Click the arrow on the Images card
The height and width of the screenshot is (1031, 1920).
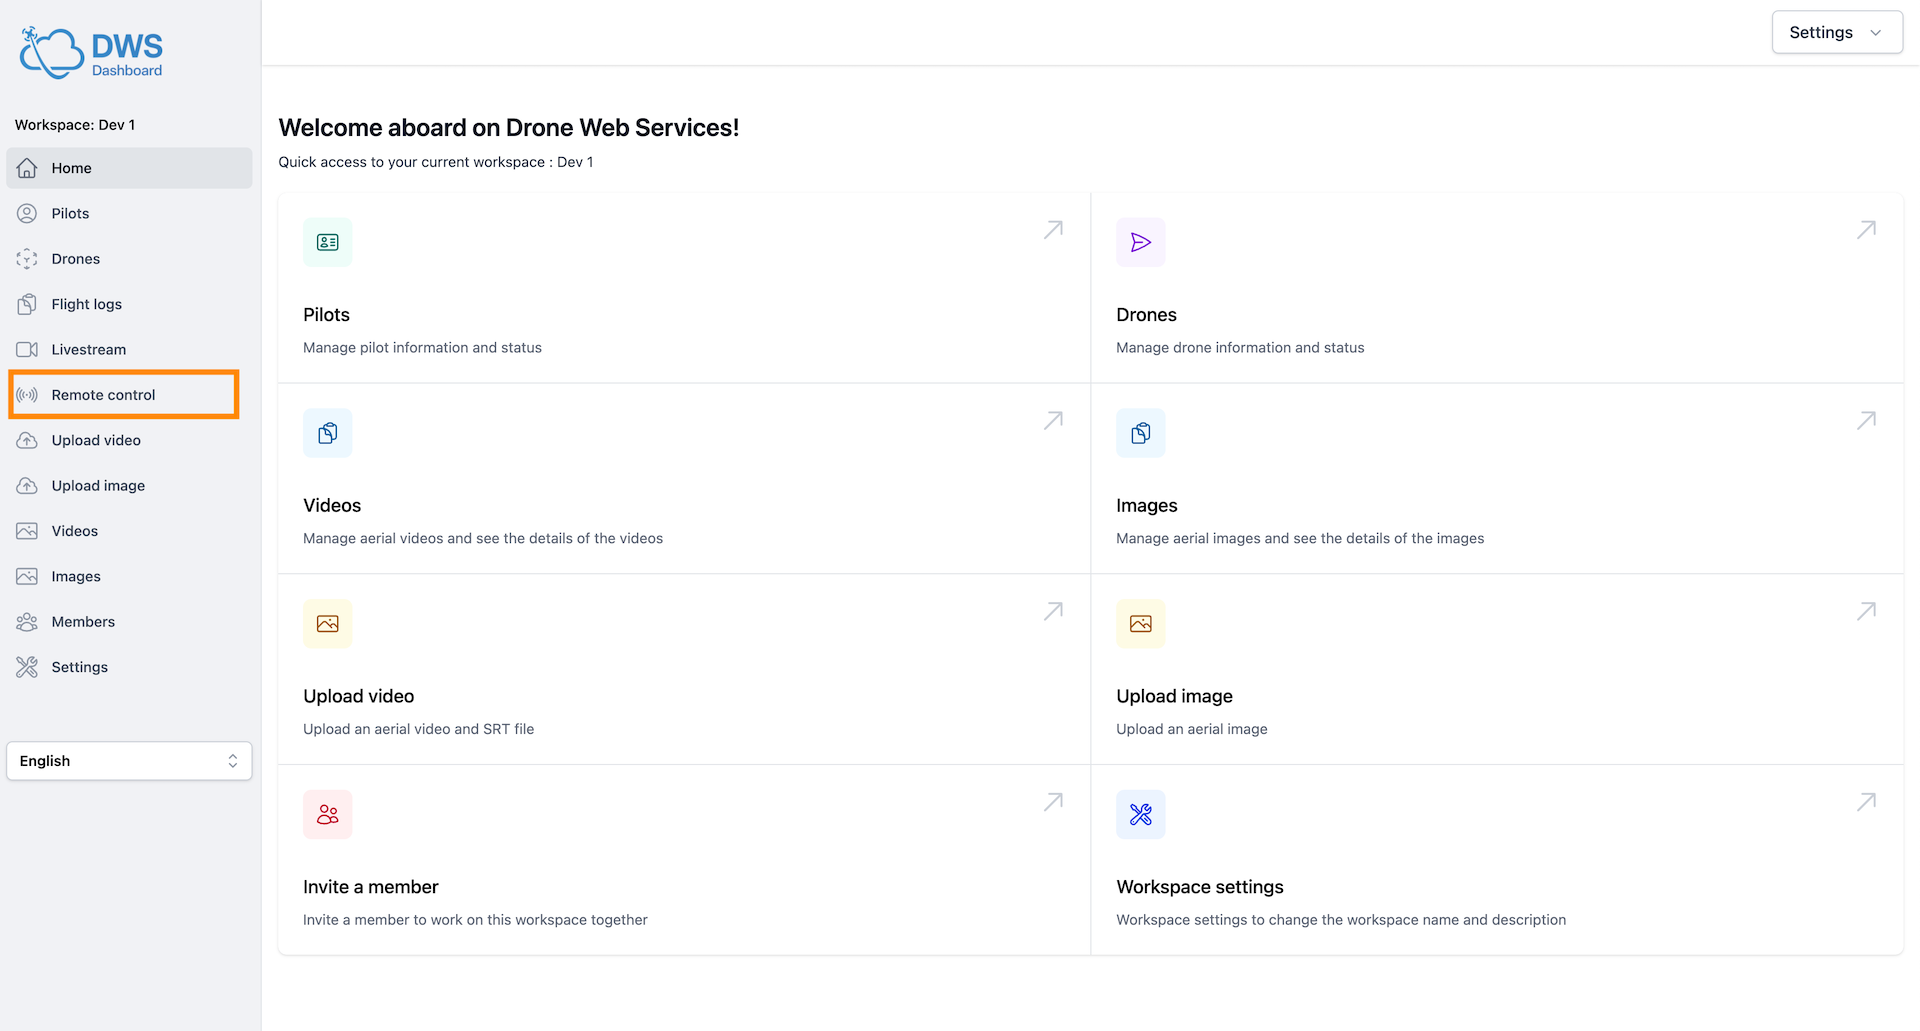coord(1866,421)
